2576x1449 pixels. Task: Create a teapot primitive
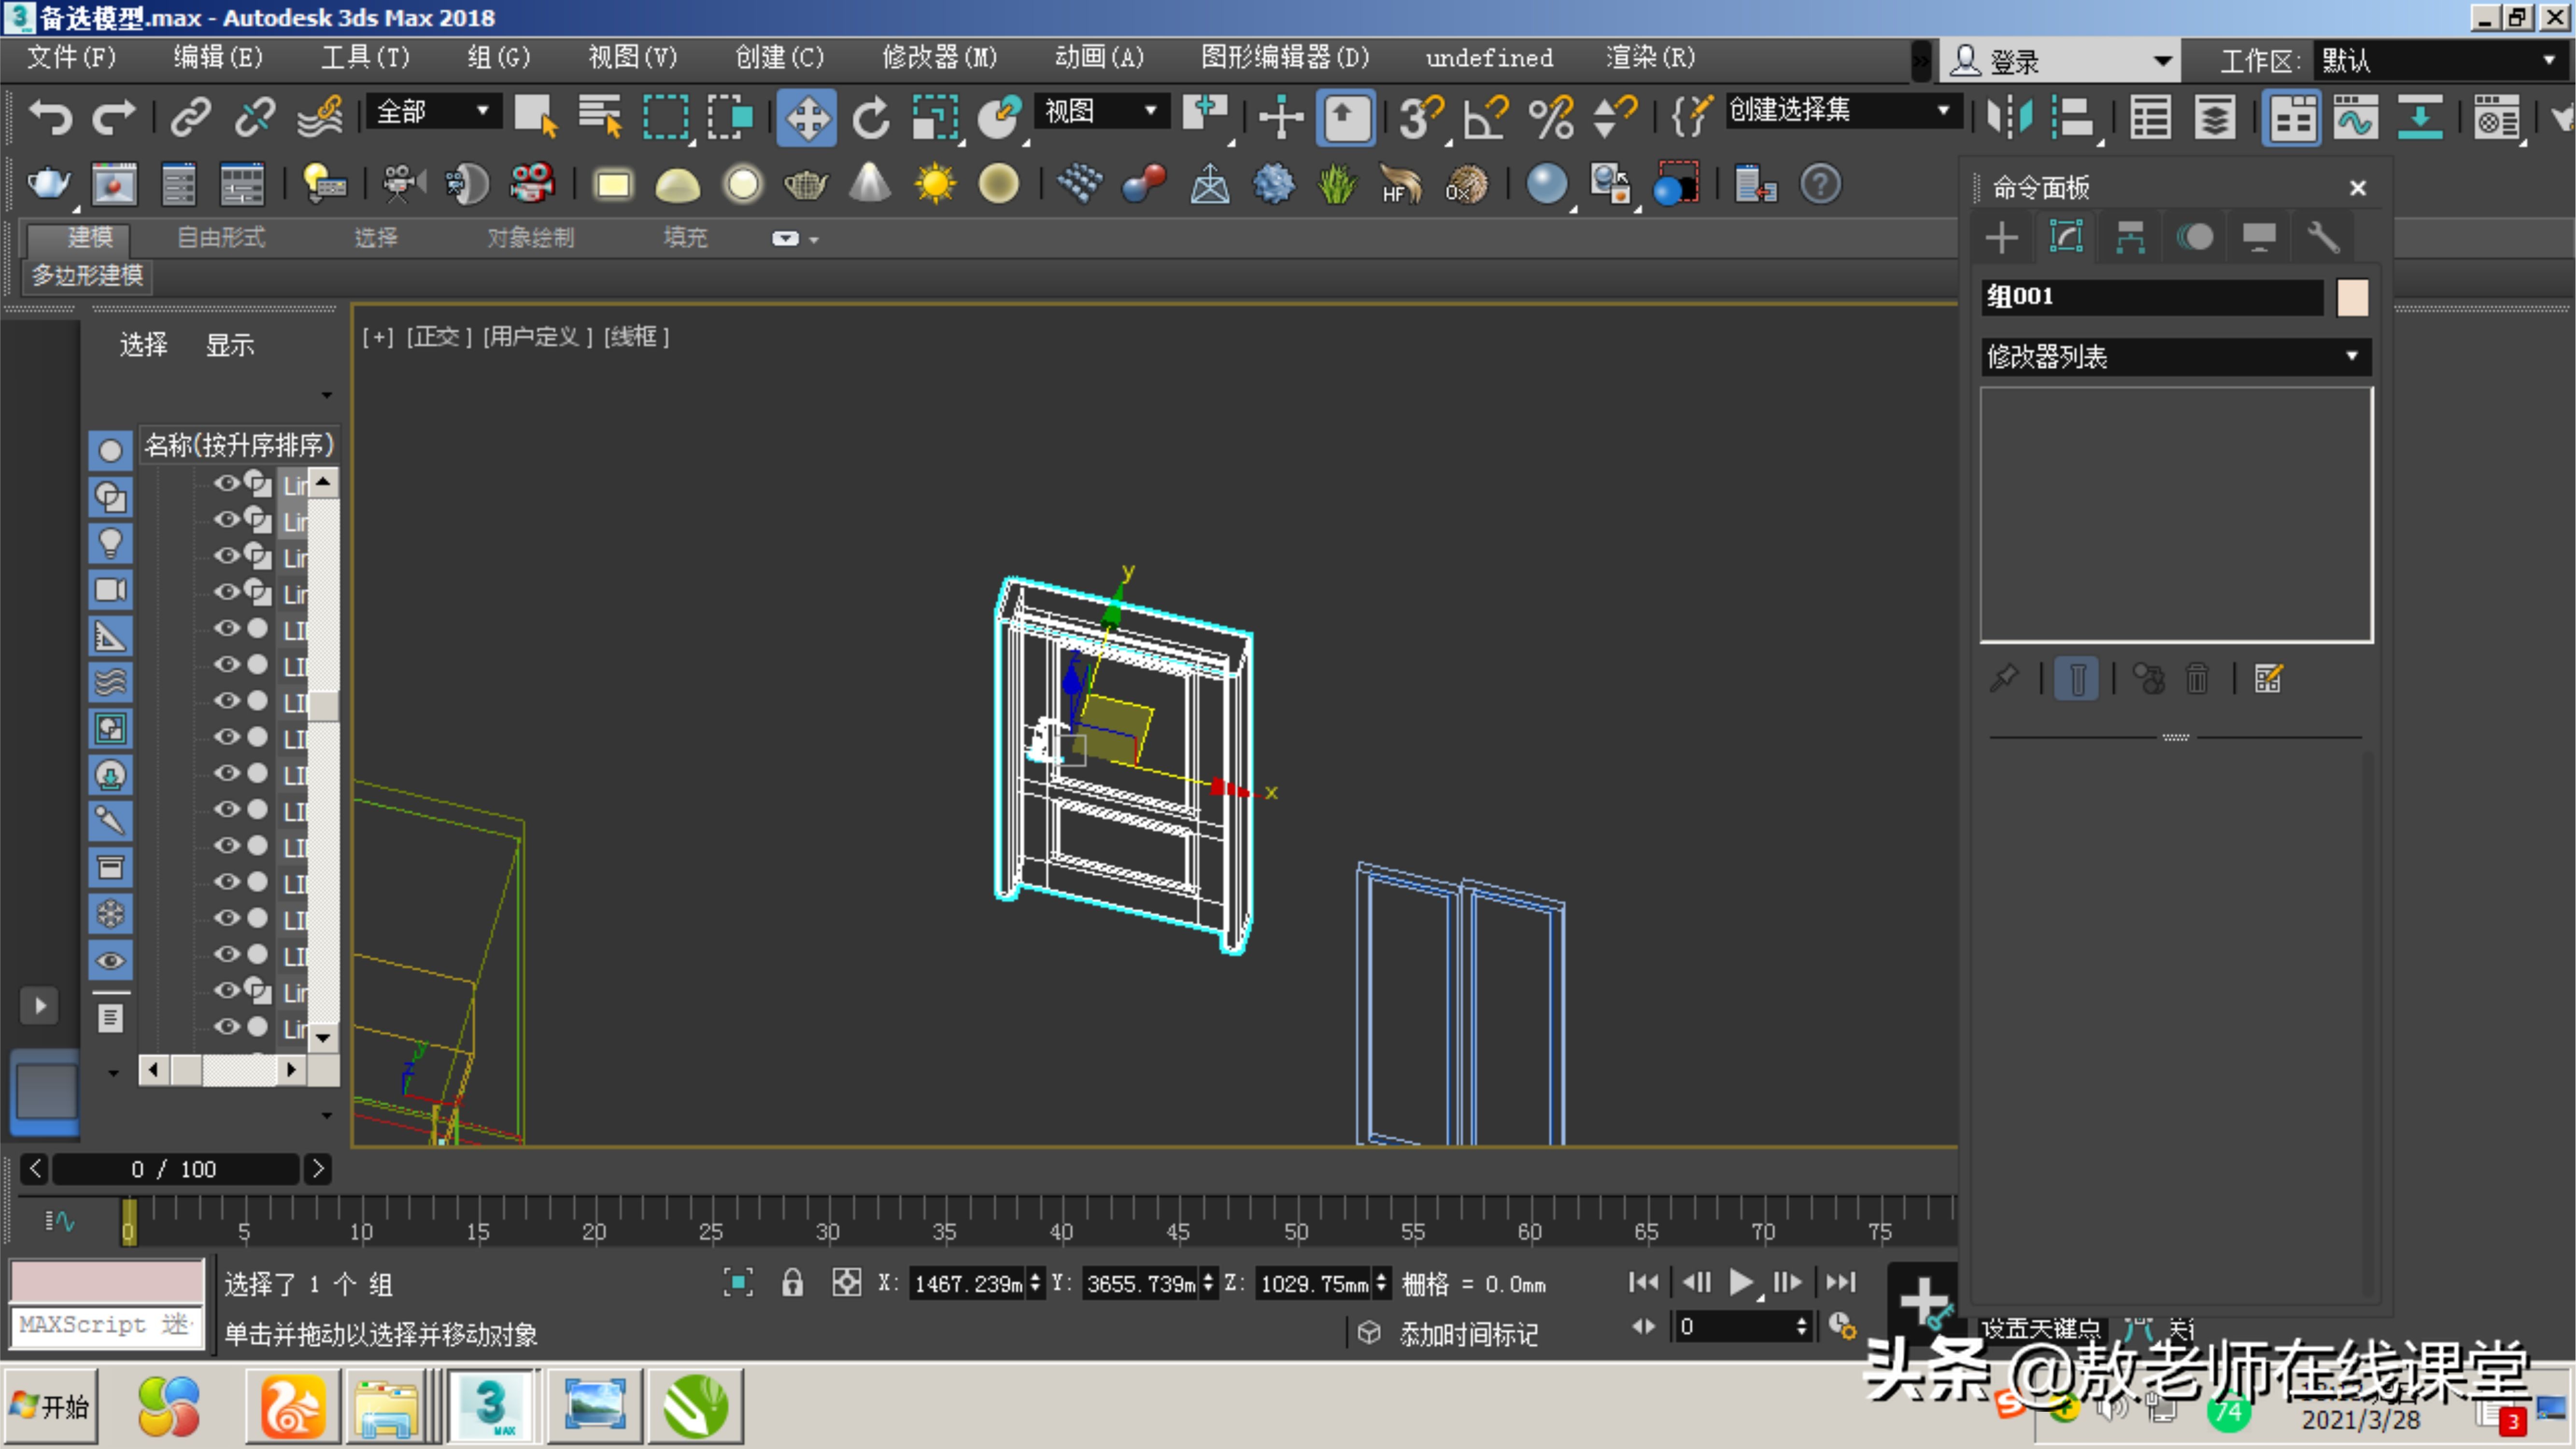[x=806, y=183]
